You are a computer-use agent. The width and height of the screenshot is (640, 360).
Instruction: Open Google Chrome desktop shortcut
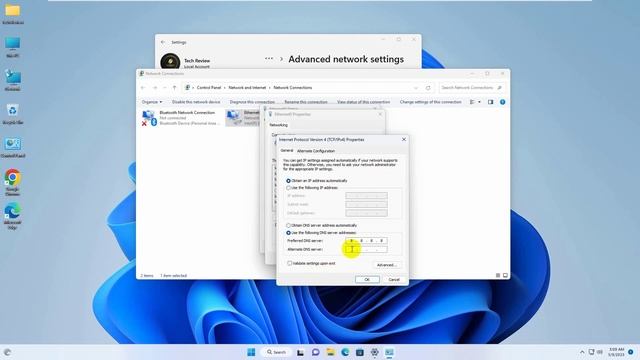coord(13,182)
